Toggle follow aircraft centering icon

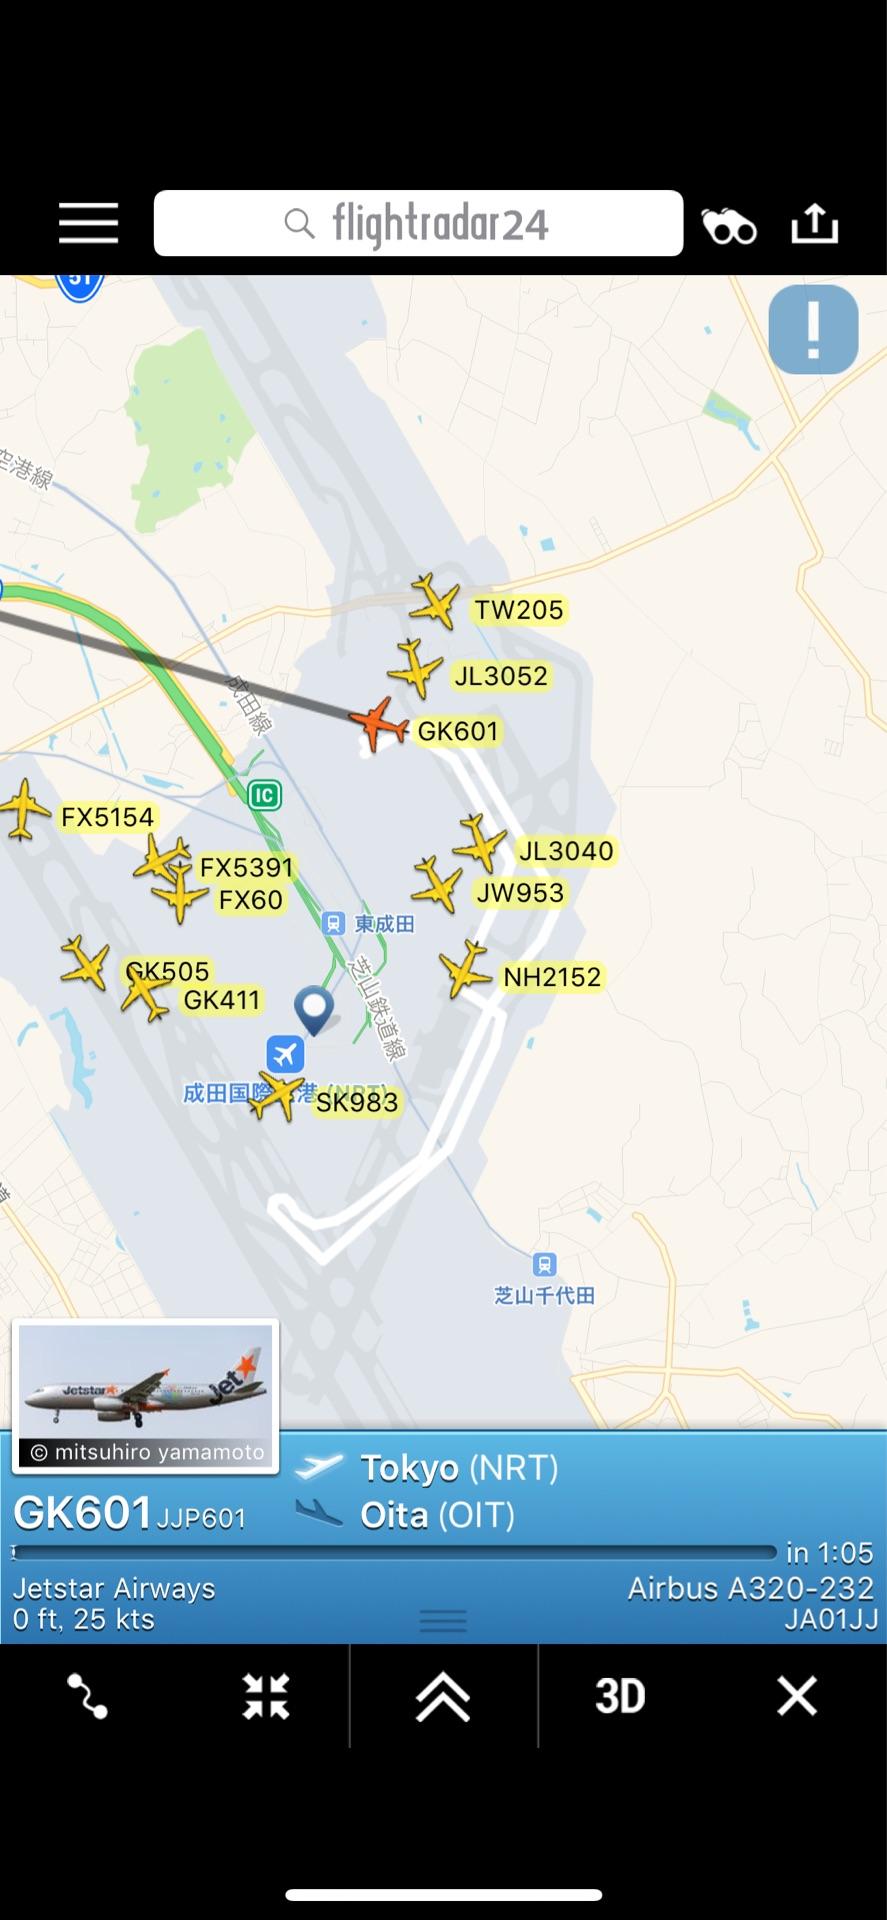[x=266, y=1697]
